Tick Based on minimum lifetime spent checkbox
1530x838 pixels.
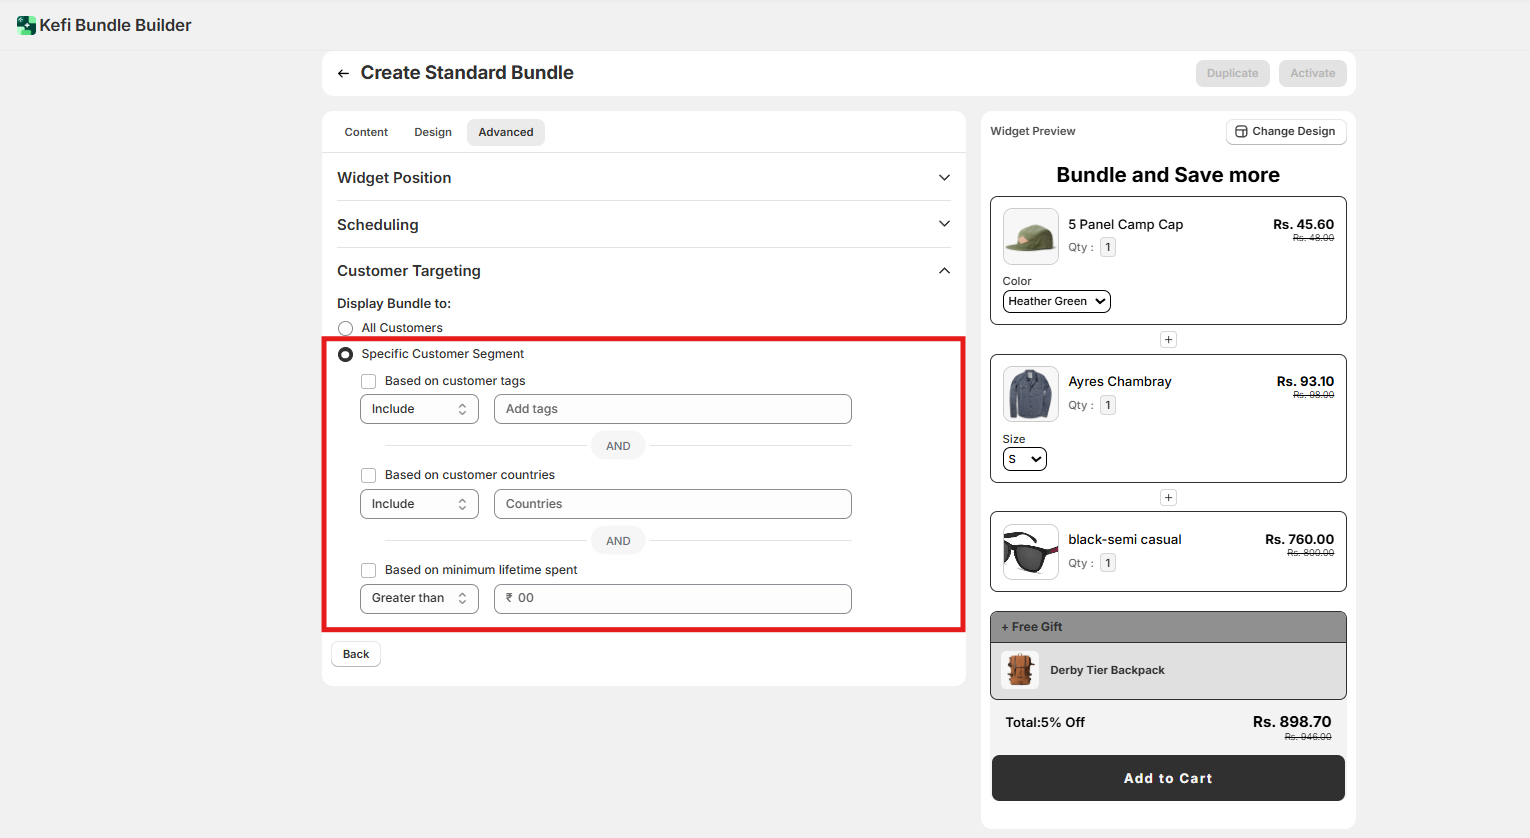[369, 570]
